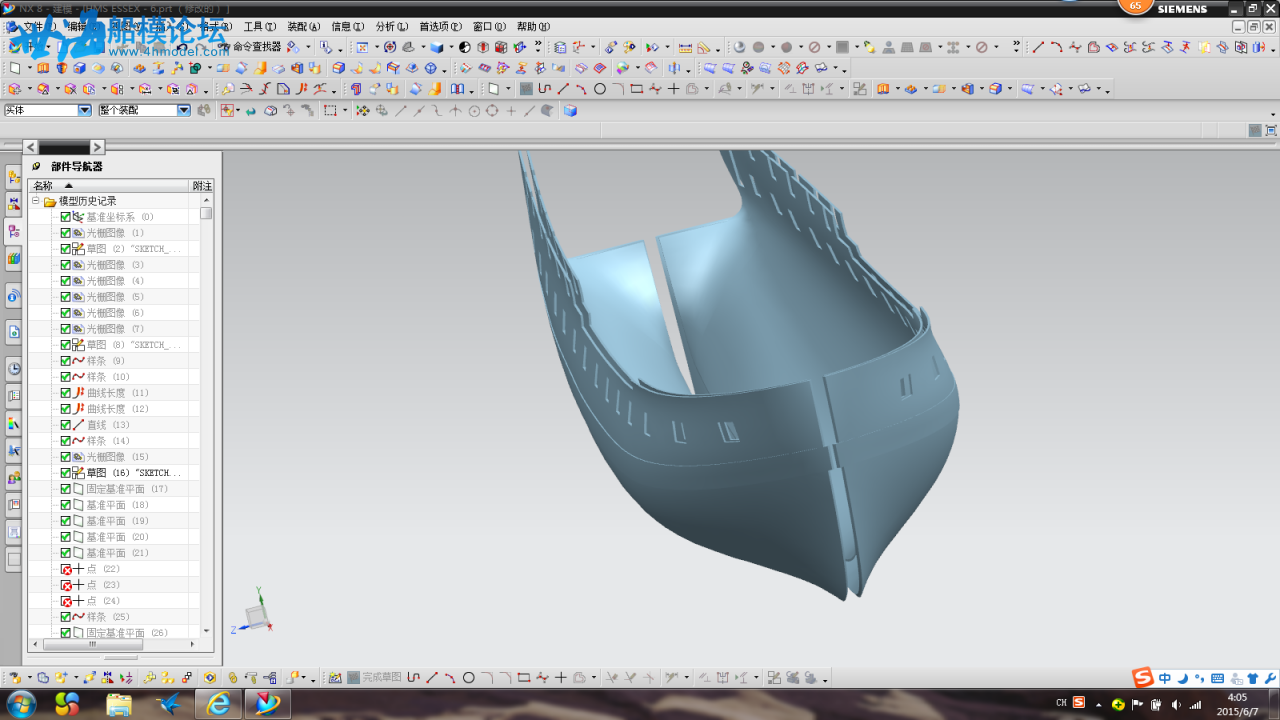Open dropdown arrow next to rectangle selection icon
Screen dimensions: 1280x720
point(345,111)
